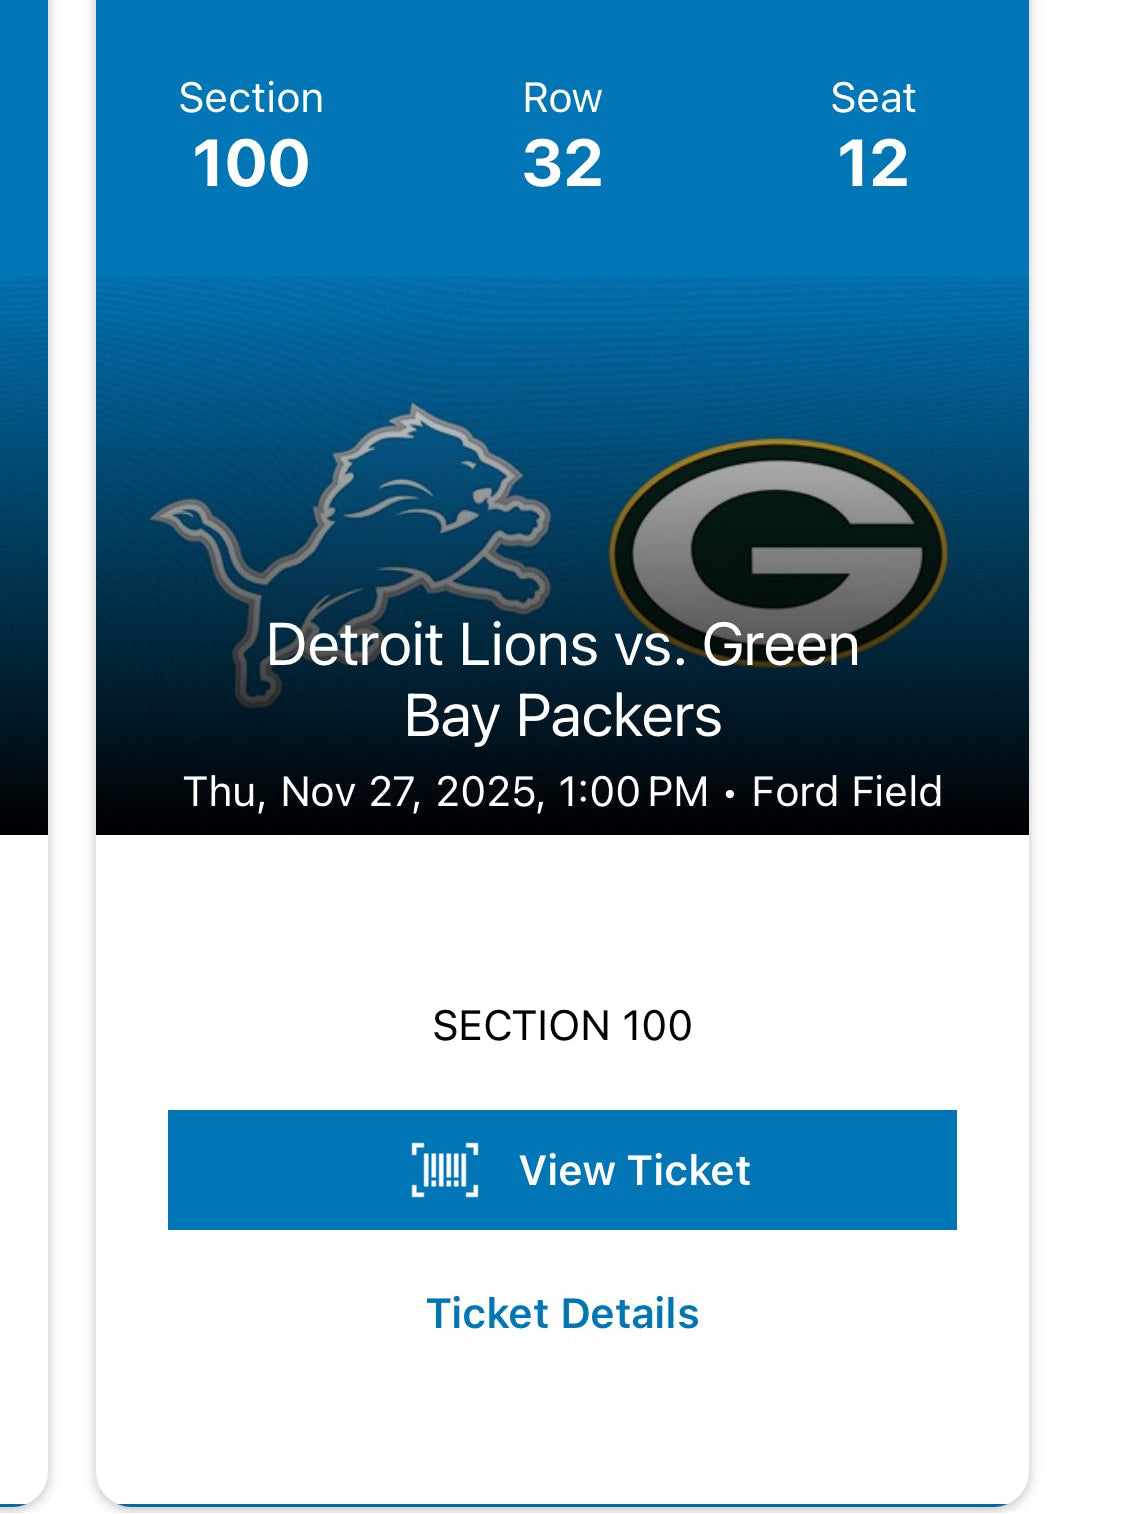Open the Ticket Details link
The width and height of the screenshot is (1125, 1514).
click(x=562, y=1314)
